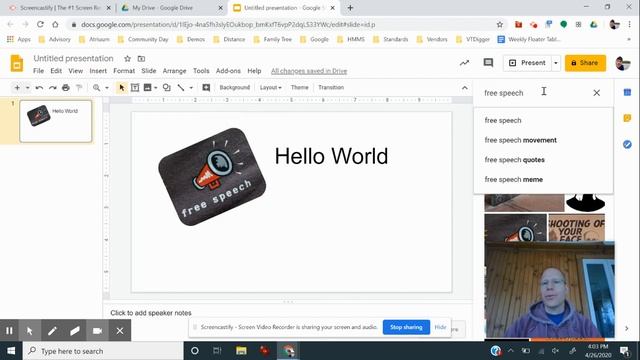640x360 pixels.
Task: Open the Help menu
Action: click(254, 71)
